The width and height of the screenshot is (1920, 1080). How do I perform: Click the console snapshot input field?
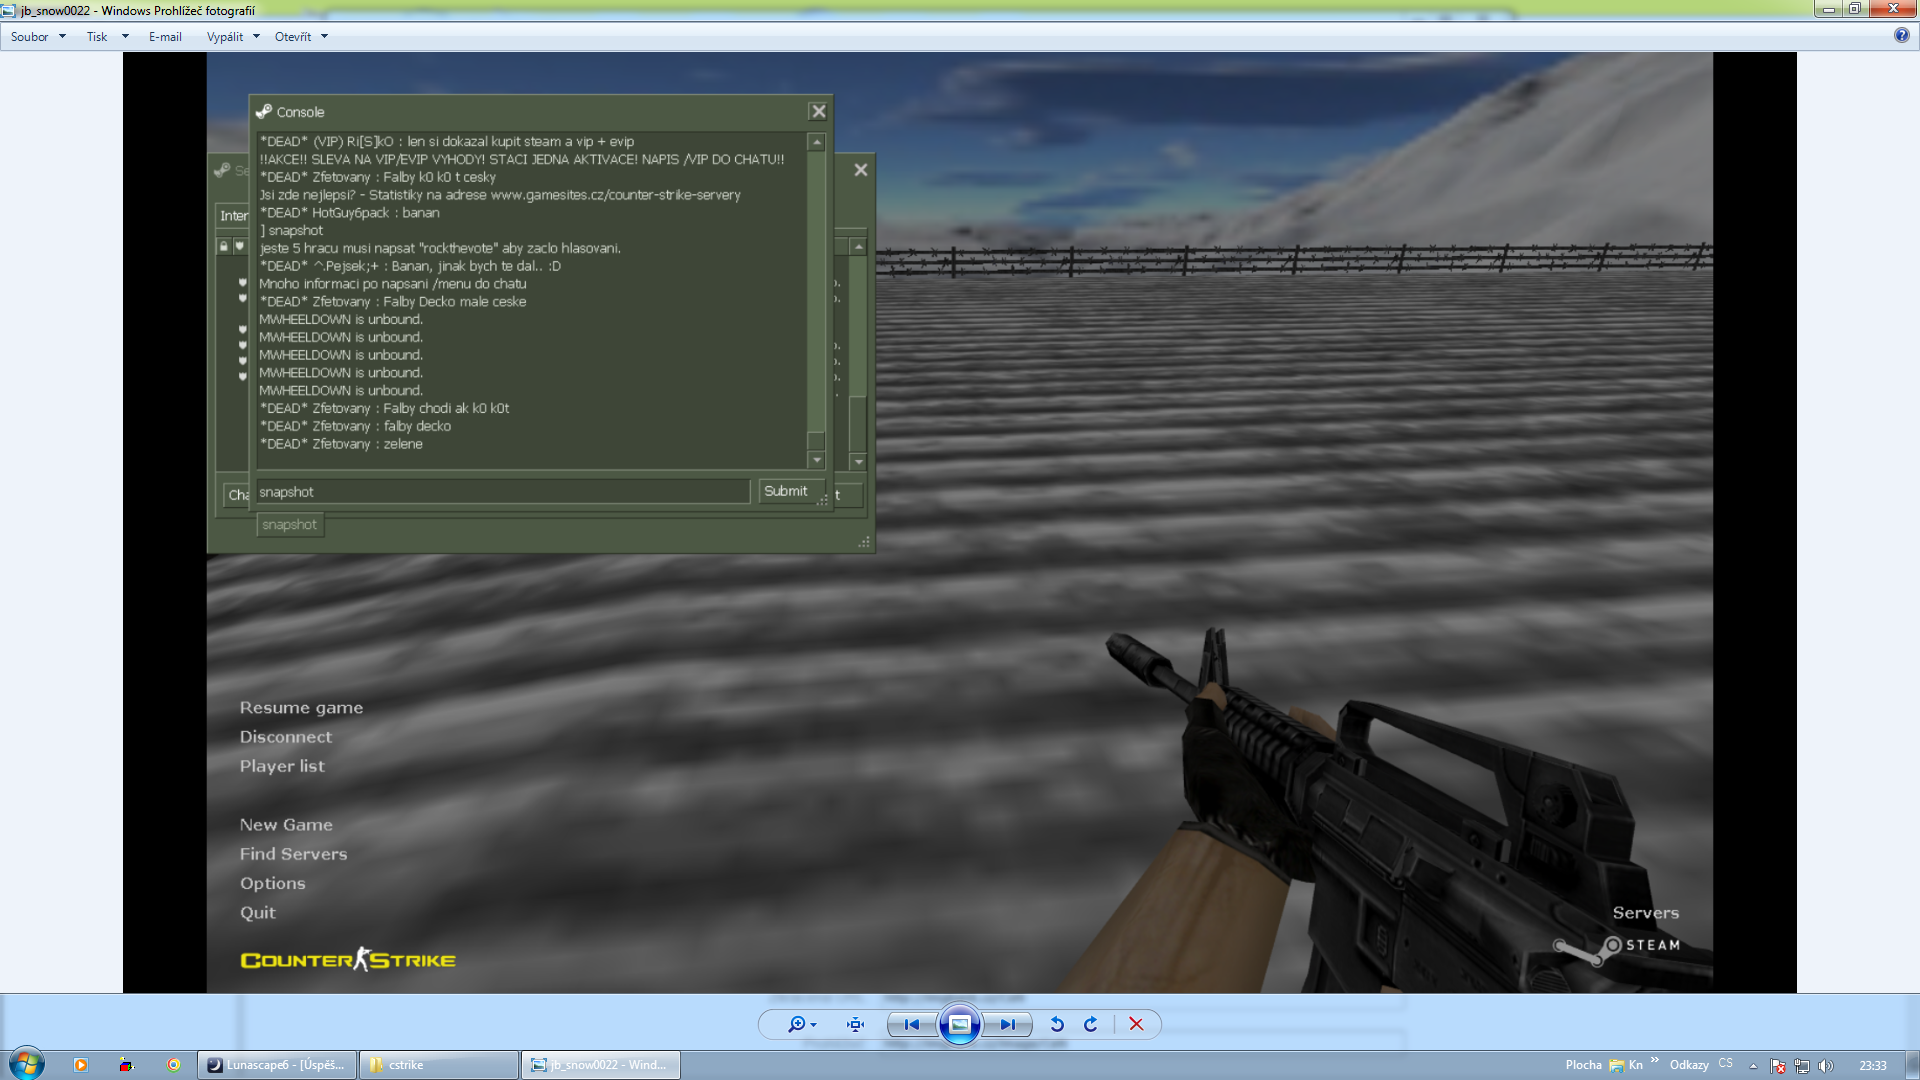coord(503,491)
